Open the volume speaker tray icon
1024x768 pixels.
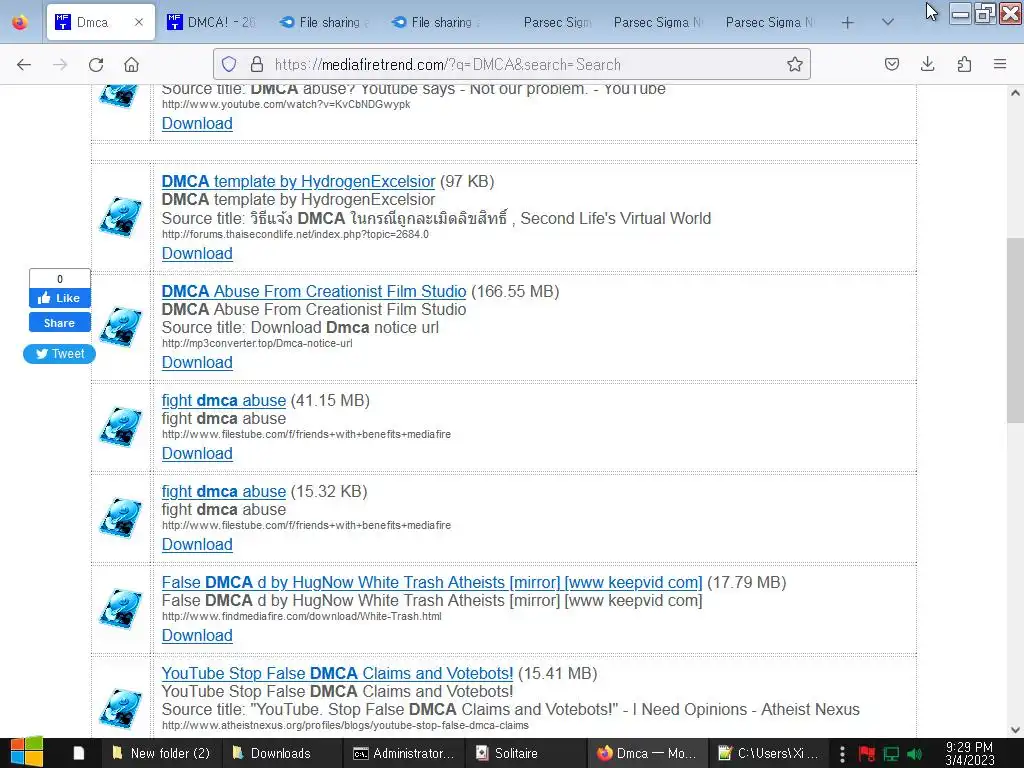pos(915,754)
